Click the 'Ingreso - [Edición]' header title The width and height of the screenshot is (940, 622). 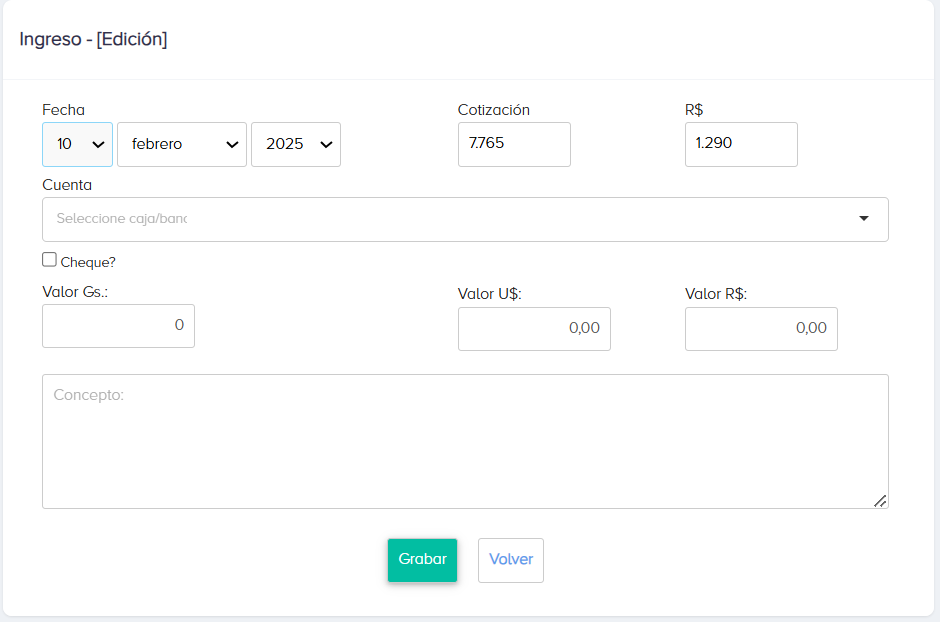coord(93,40)
